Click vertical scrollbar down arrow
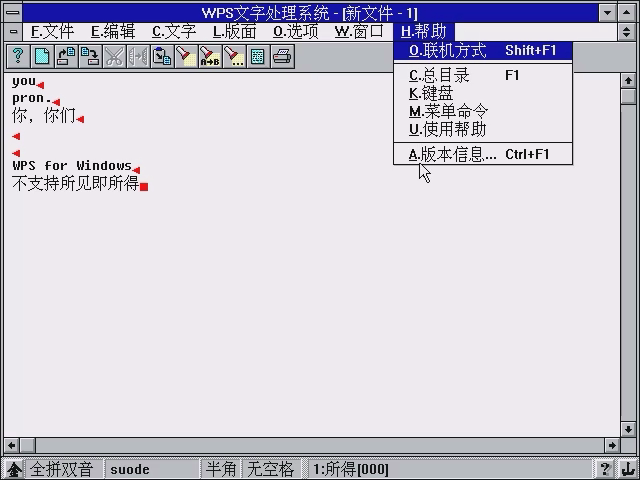 click(628, 429)
